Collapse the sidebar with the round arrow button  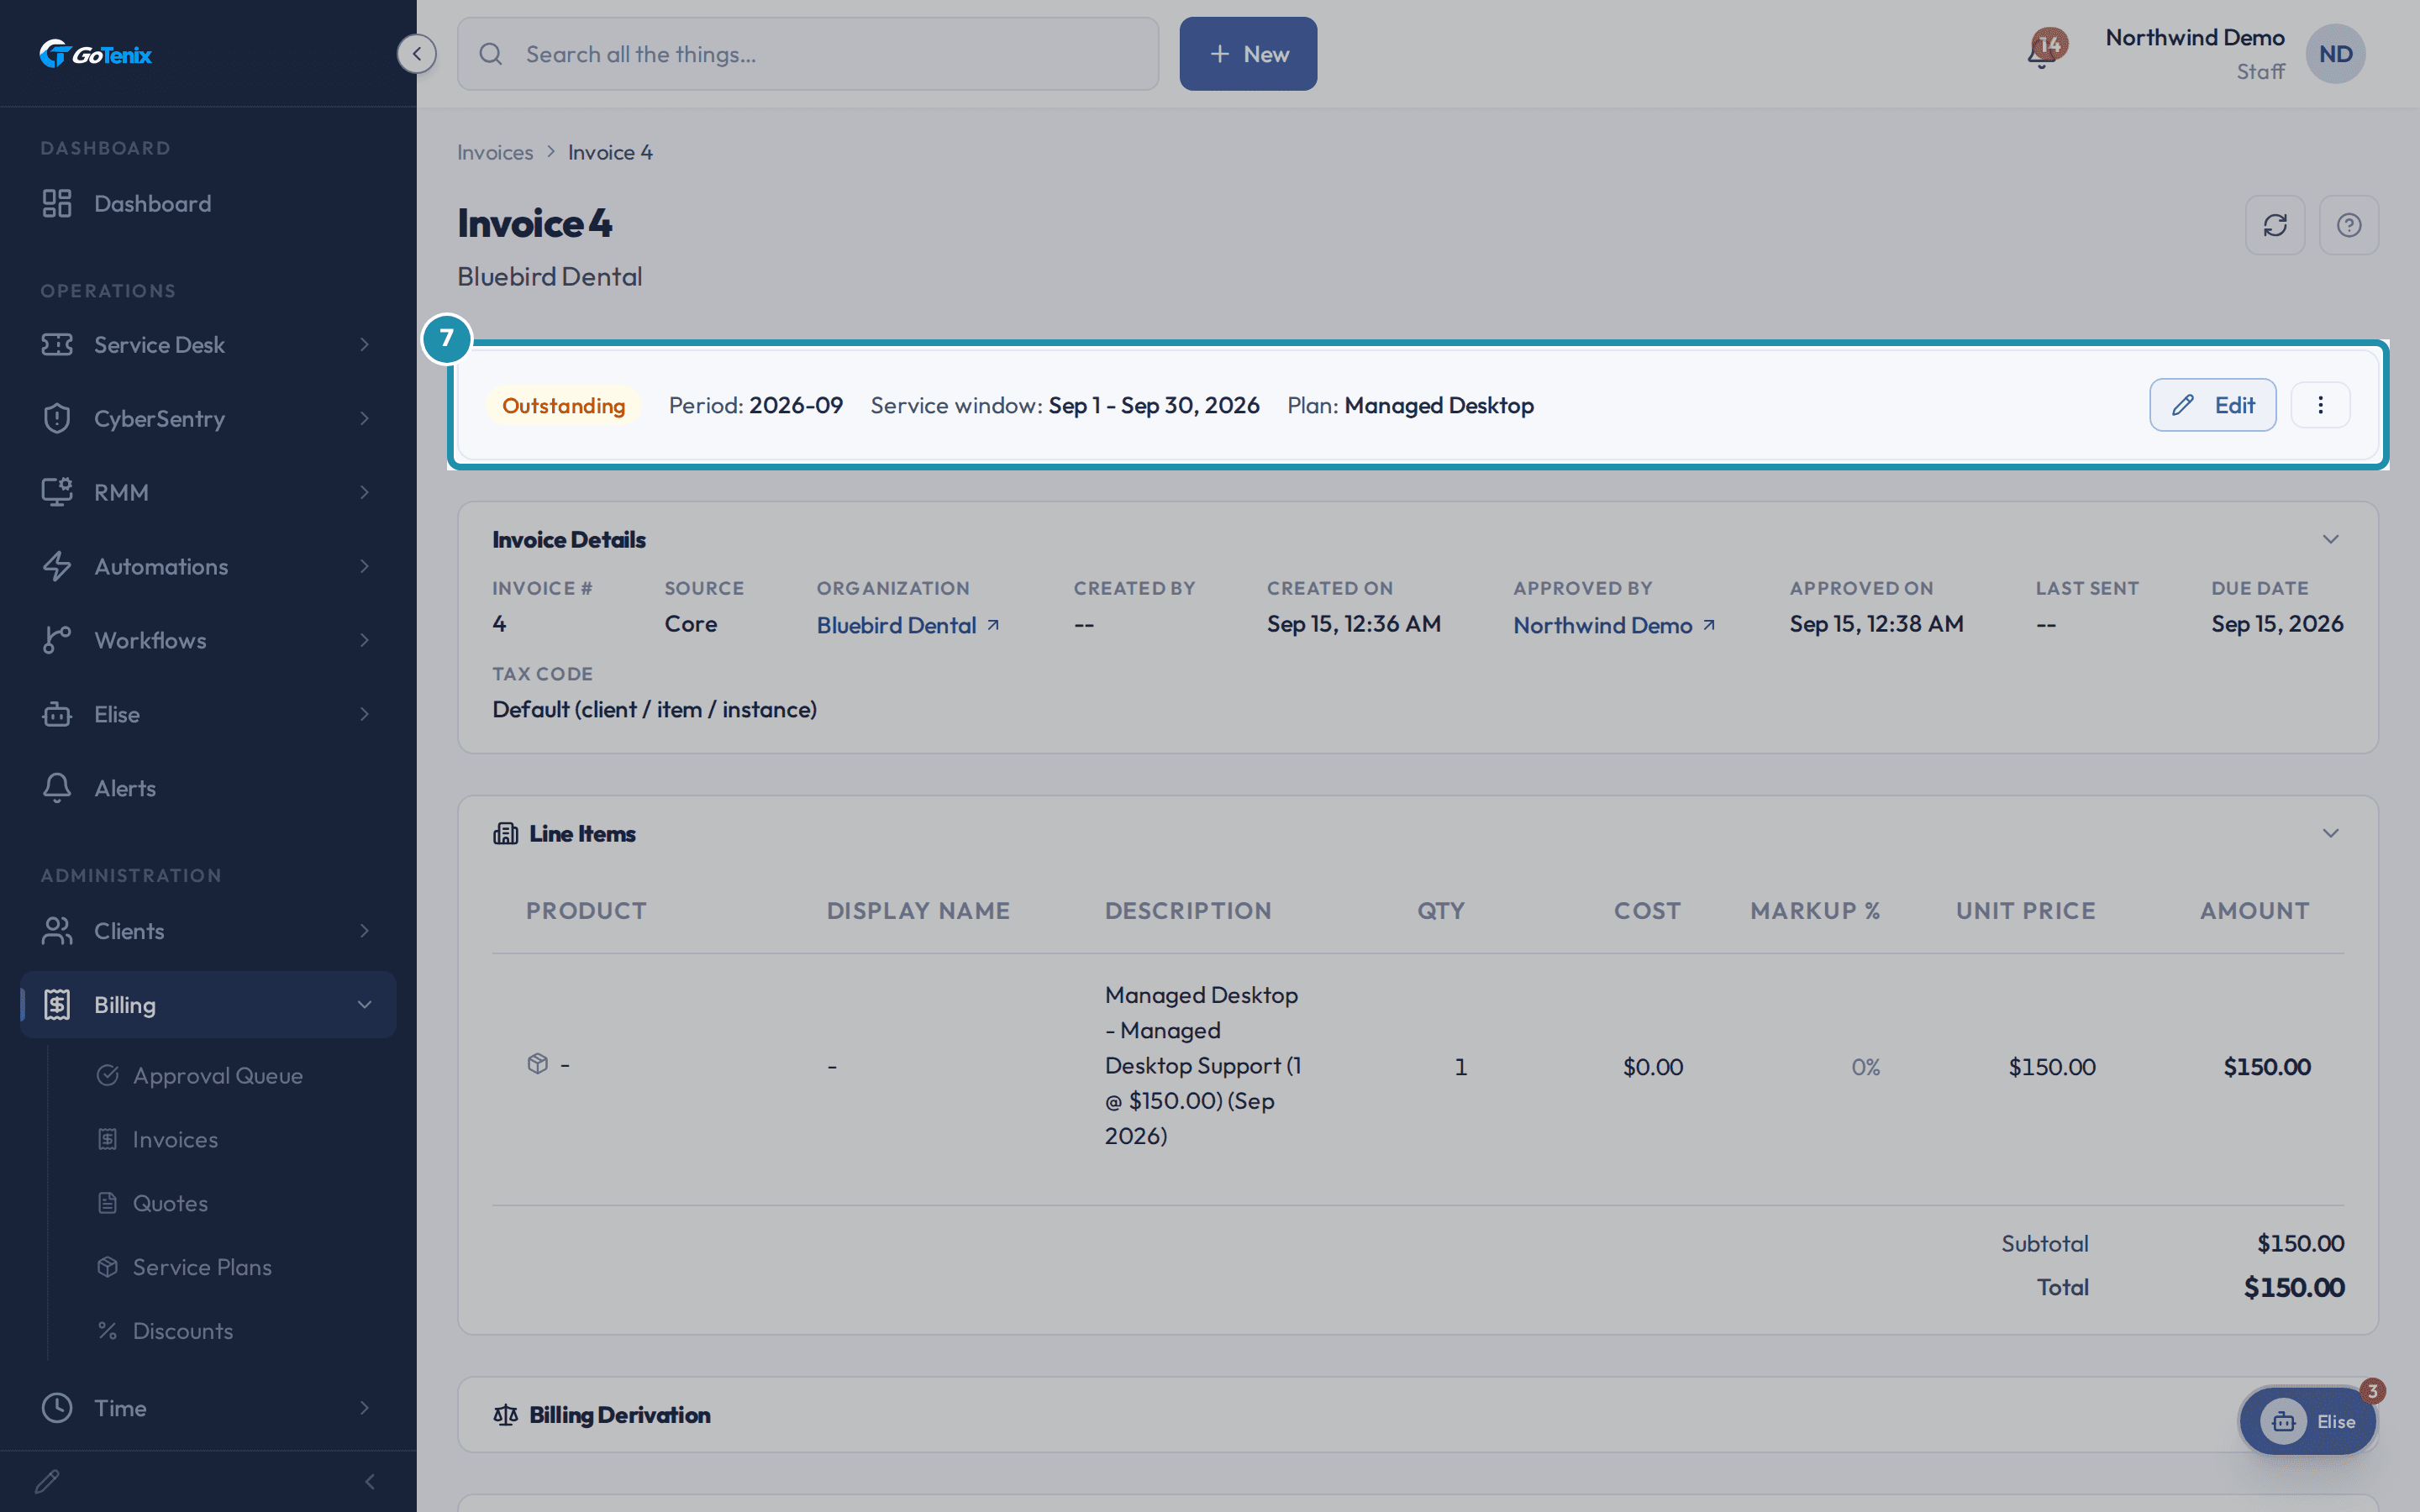(x=416, y=54)
